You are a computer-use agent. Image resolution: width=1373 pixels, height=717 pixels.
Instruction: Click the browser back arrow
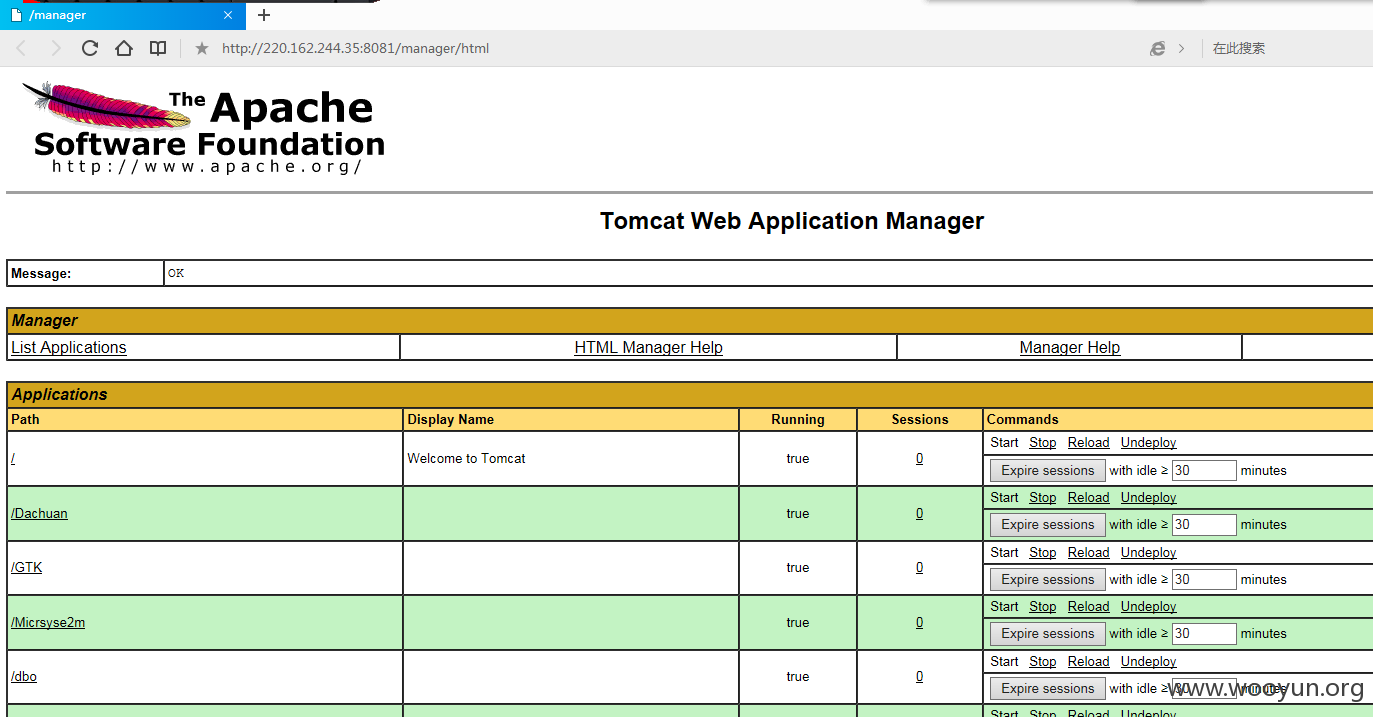click(x=21, y=48)
